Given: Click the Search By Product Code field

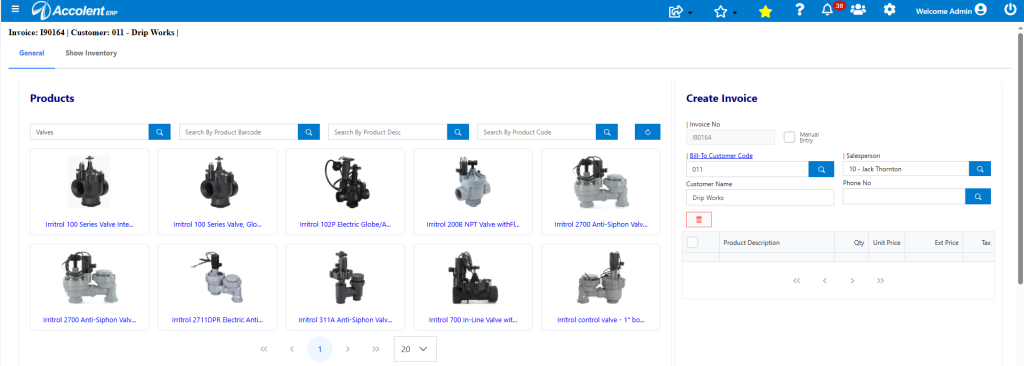Looking at the screenshot, I should 536,132.
